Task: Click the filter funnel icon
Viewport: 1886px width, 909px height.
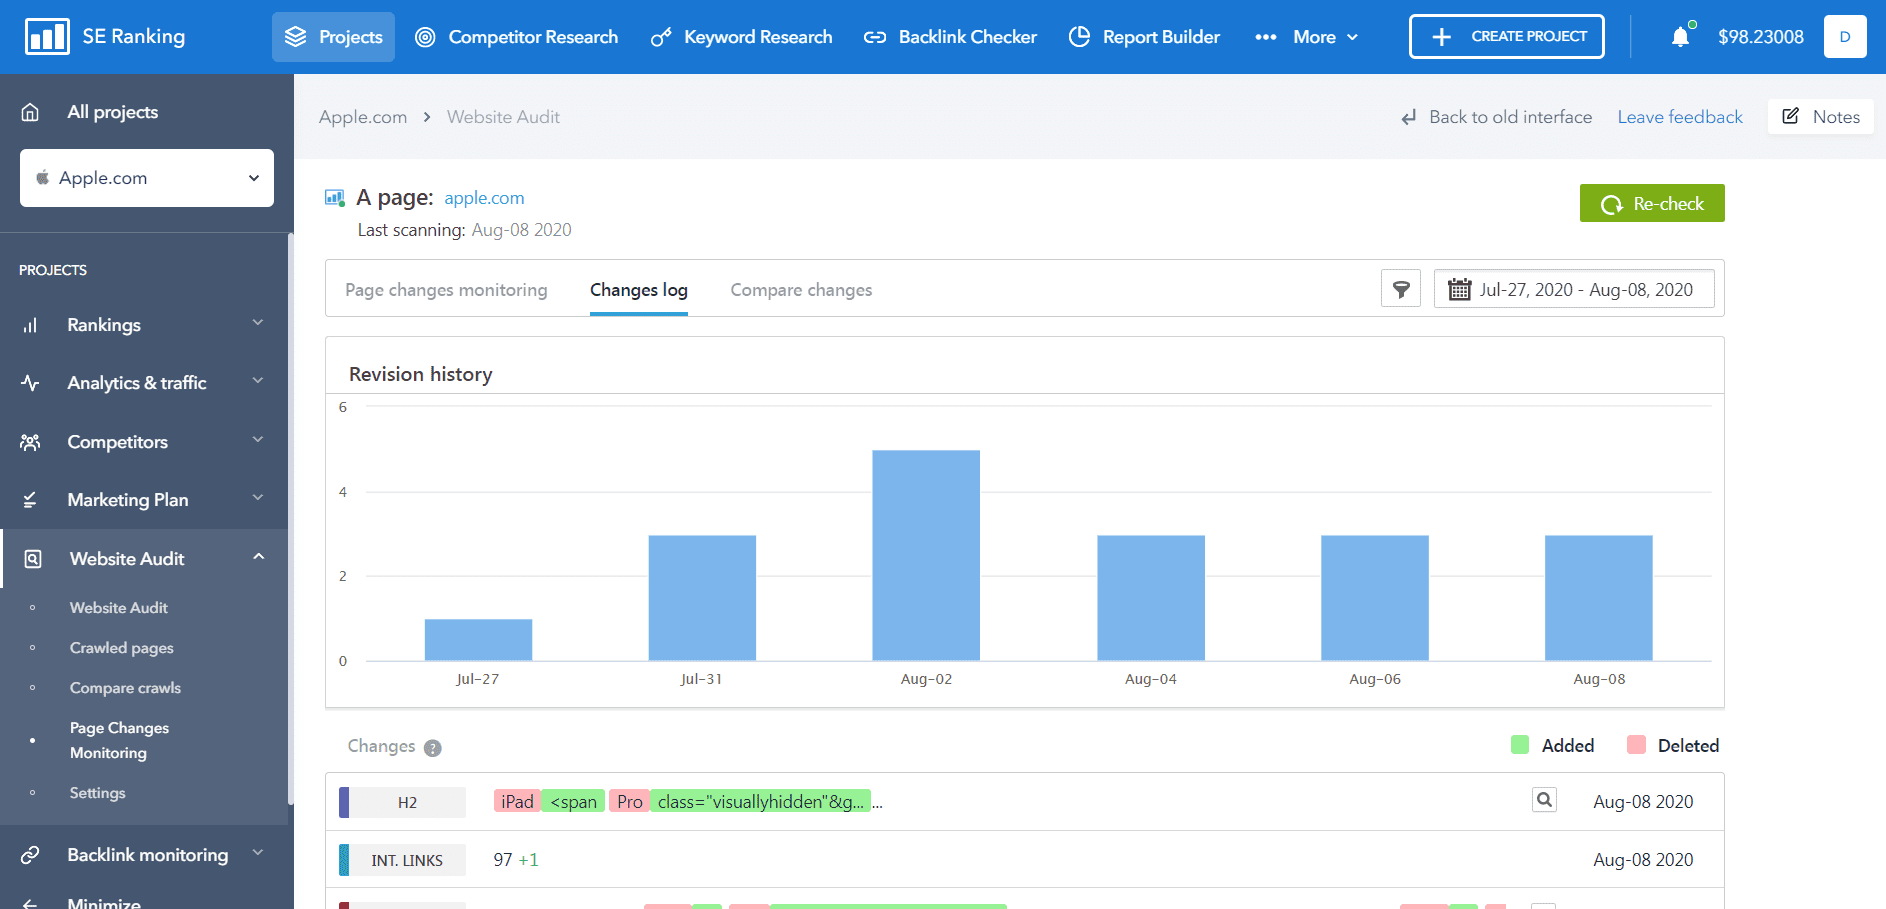Action: coord(1401,289)
